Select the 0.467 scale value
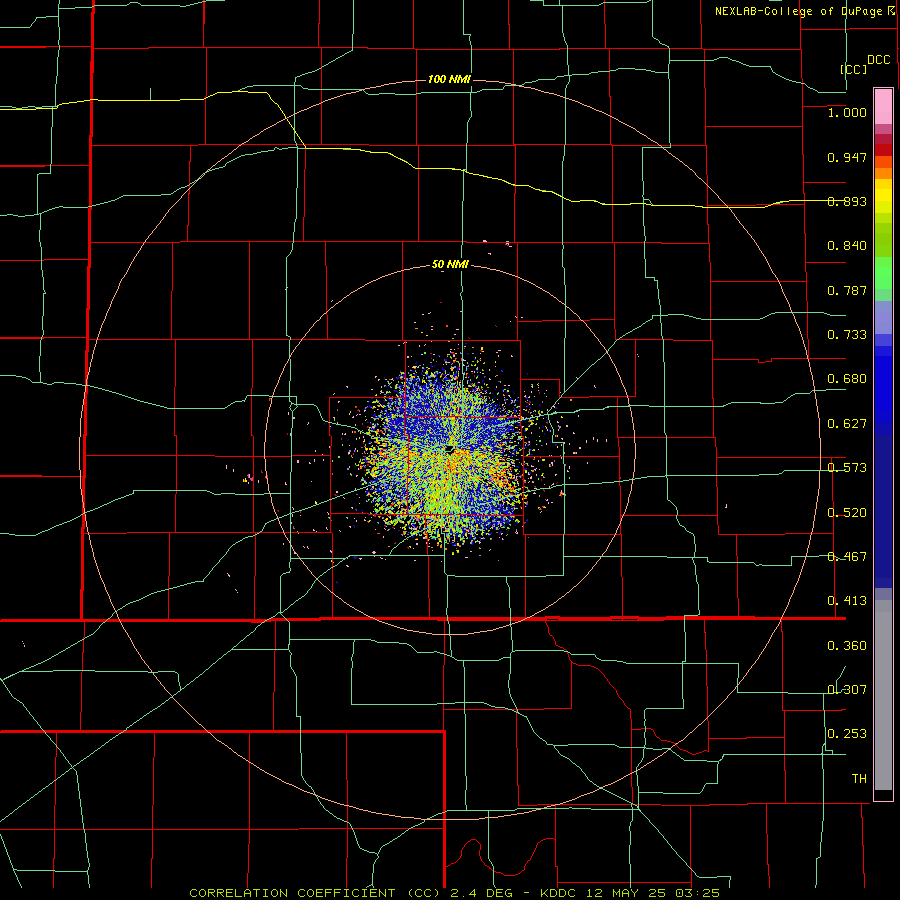Screen dimensions: 900x900 (847, 557)
